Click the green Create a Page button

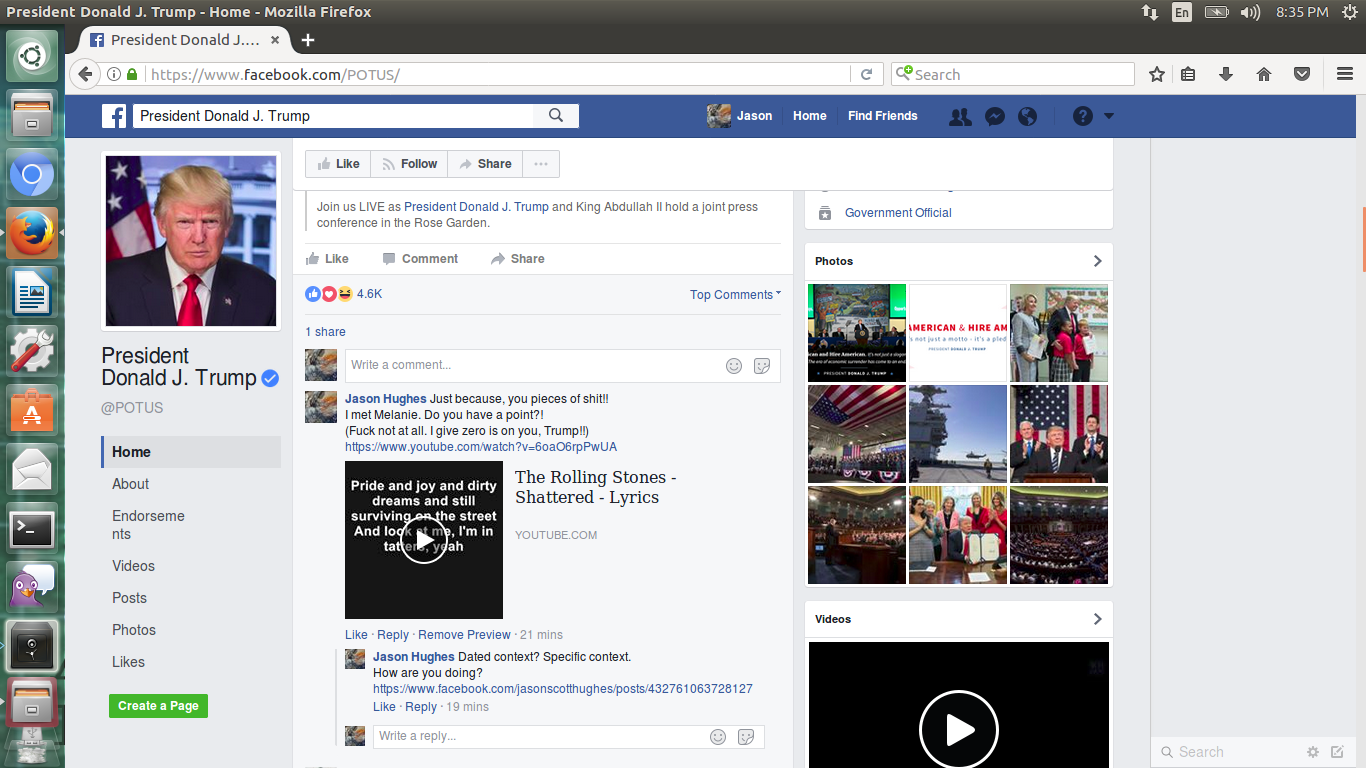pos(158,706)
